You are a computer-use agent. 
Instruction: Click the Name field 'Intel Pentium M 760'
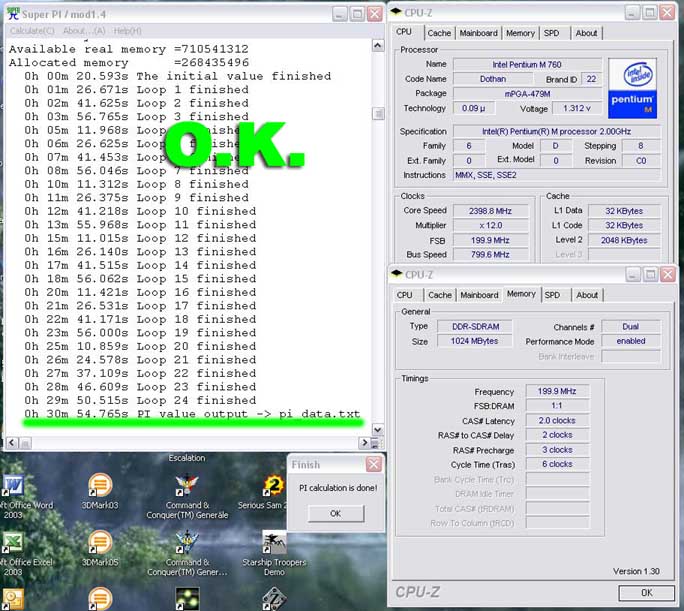click(x=527, y=65)
